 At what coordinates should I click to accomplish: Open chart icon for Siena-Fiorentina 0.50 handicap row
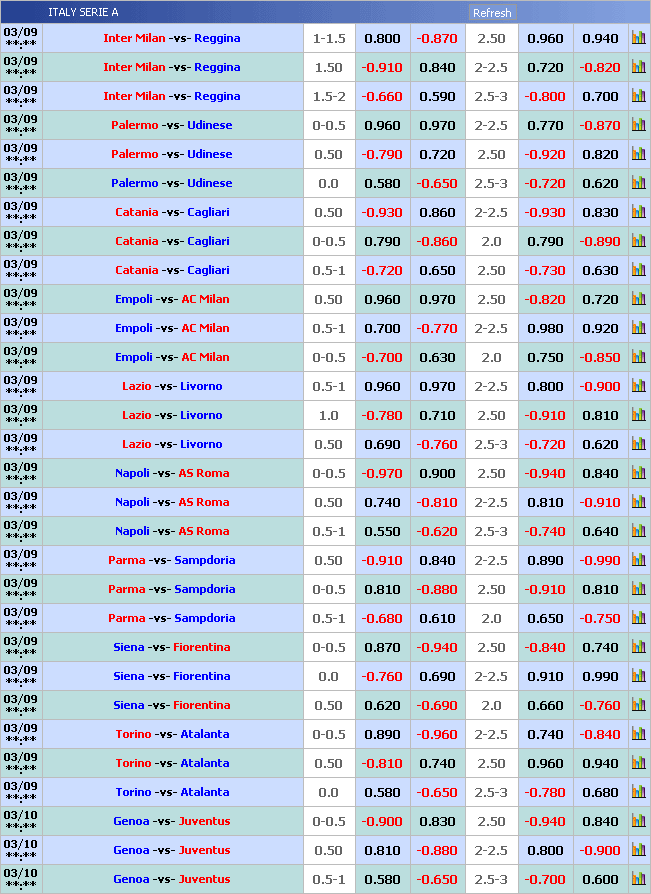click(638, 704)
